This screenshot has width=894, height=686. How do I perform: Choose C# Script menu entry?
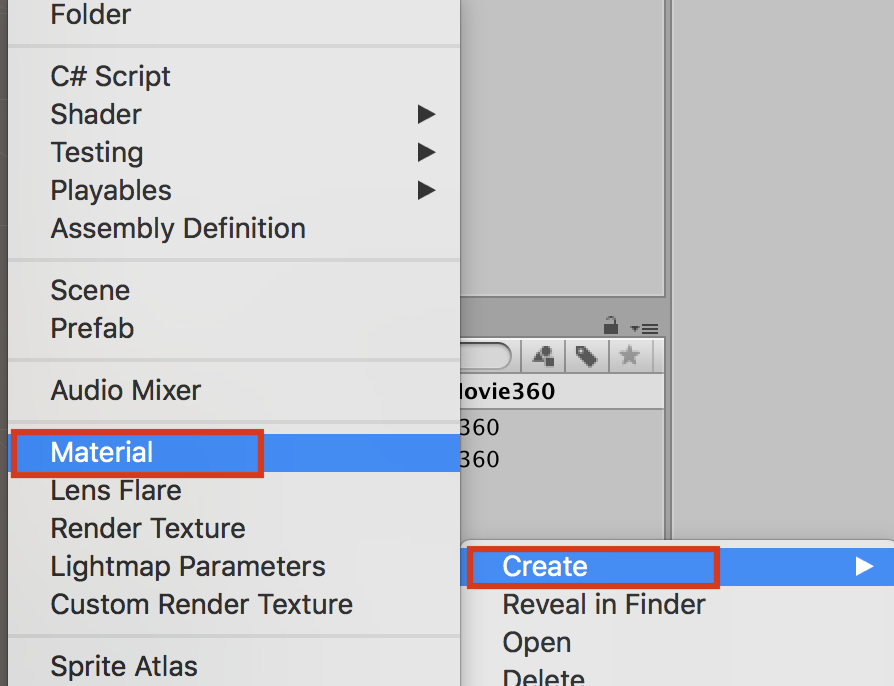tap(110, 77)
